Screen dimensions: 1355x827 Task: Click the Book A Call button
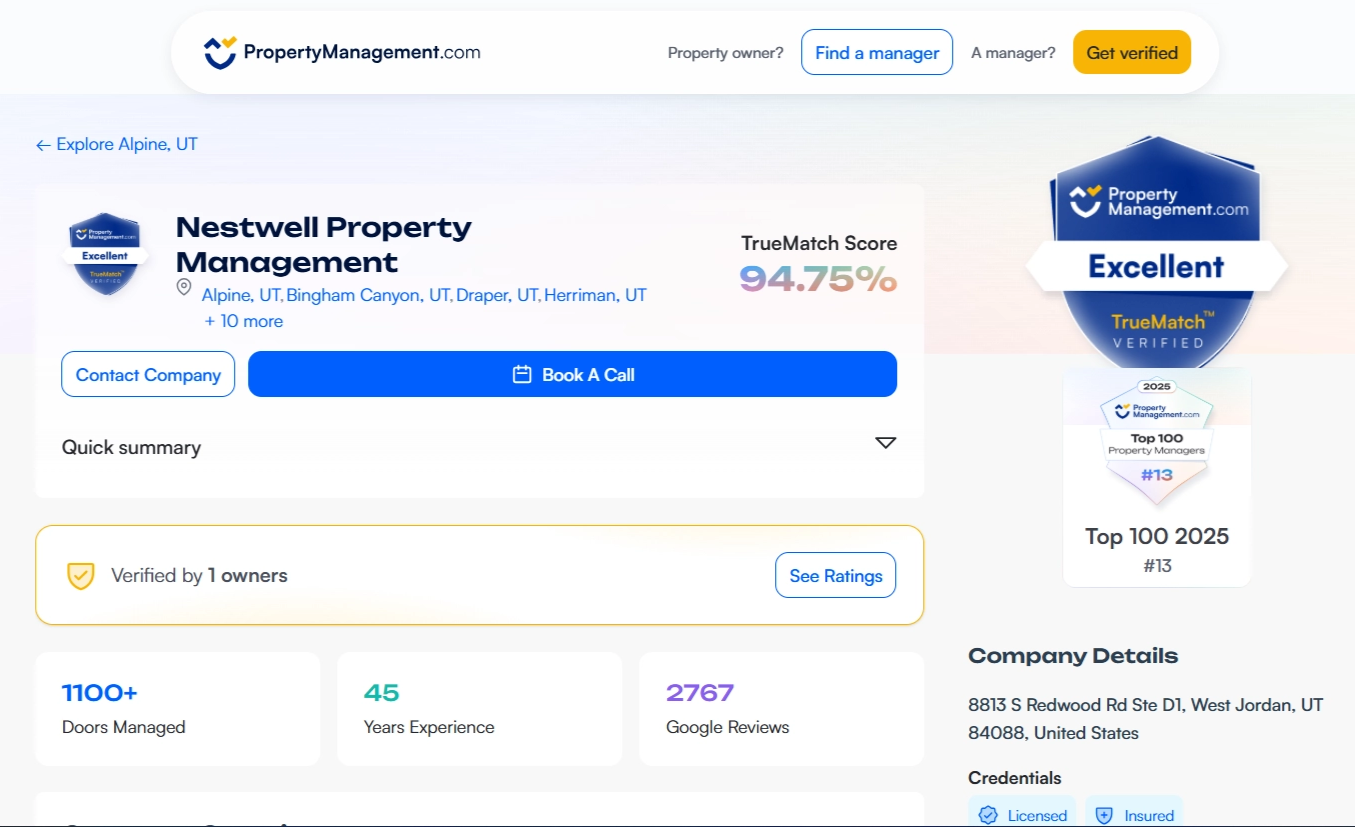tap(572, 373)
